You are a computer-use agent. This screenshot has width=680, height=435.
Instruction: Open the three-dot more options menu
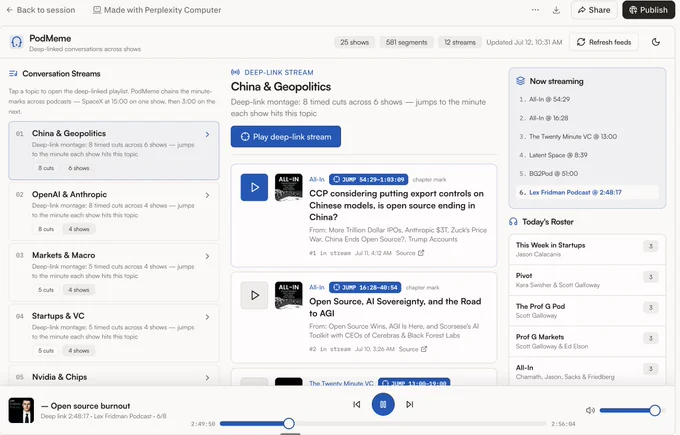tap(535, 10)
